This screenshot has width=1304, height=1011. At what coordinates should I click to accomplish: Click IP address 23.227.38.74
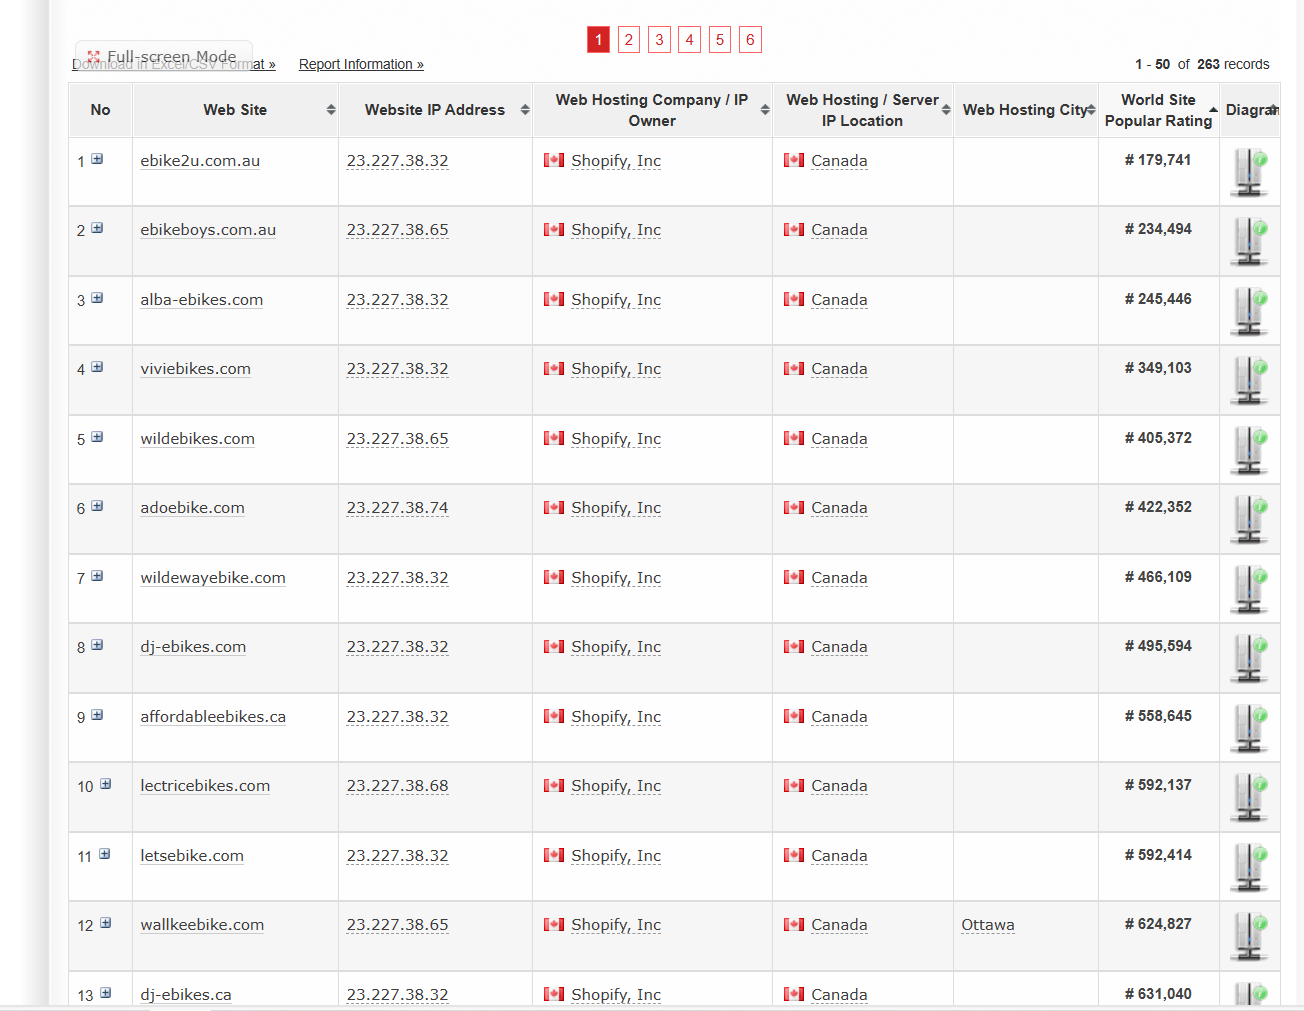tap(397, 508)
